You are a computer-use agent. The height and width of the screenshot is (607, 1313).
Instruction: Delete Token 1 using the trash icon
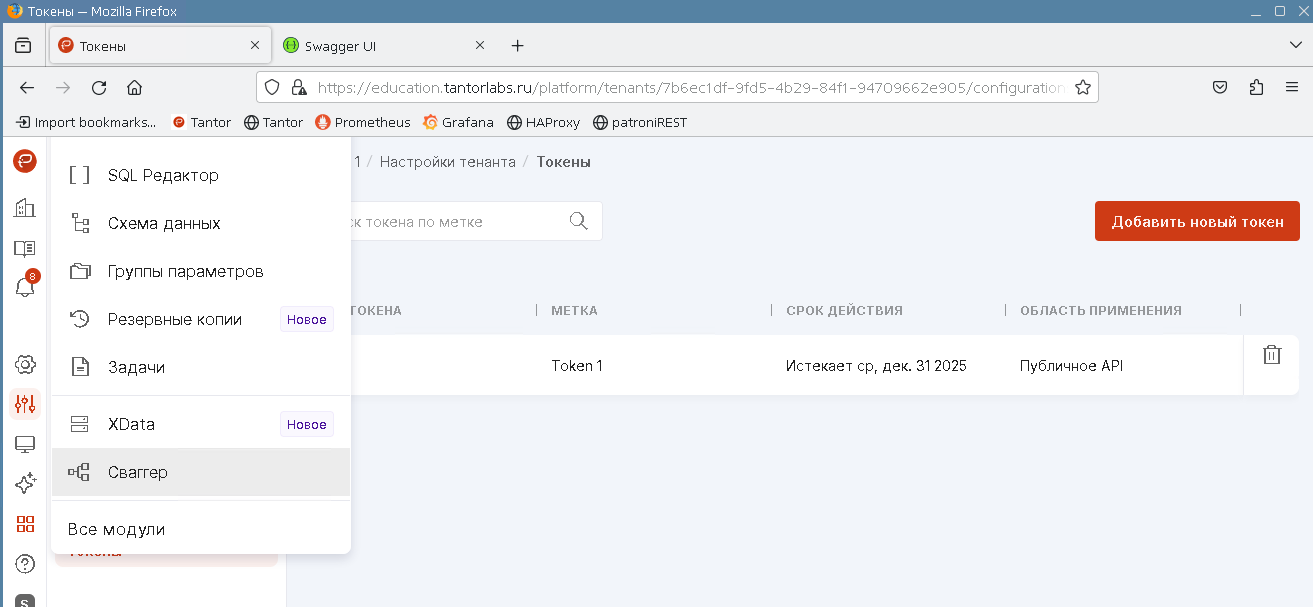tap(1271, 355)
